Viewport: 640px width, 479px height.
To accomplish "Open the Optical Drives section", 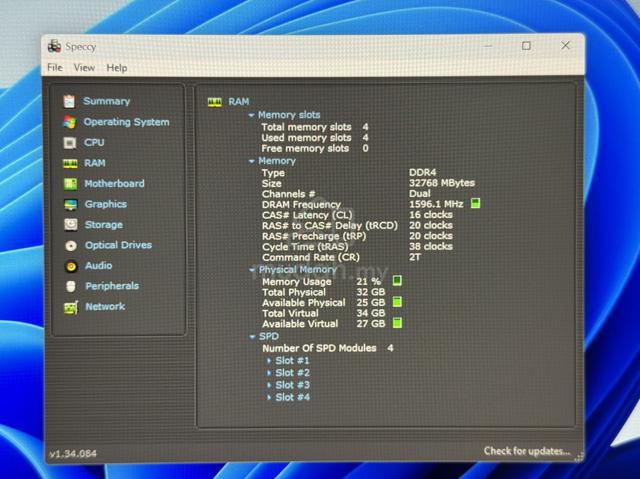I will point(118,245).
